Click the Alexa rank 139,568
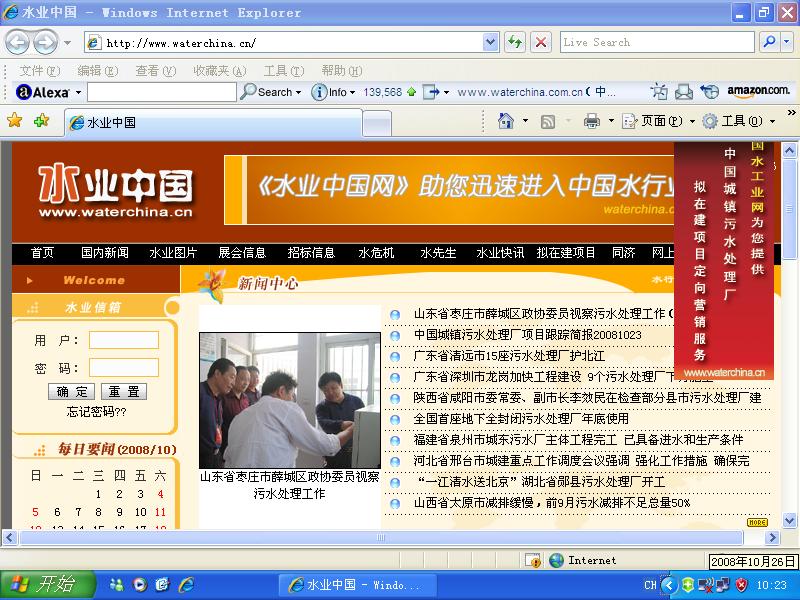The height and width of the screenshot is (600, 800). pos(383,92)
